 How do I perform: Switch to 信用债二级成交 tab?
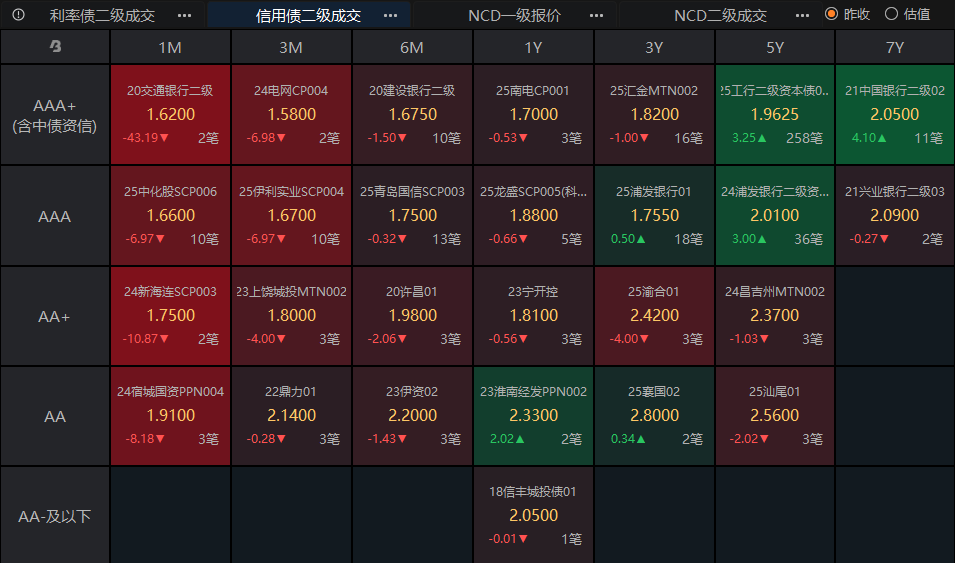(308, 15)
